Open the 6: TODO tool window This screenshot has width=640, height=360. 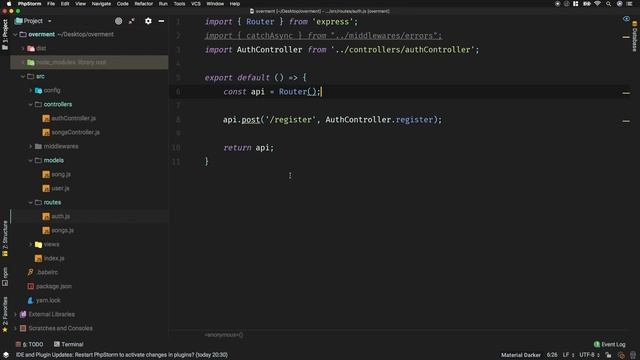tap(29, 344)
